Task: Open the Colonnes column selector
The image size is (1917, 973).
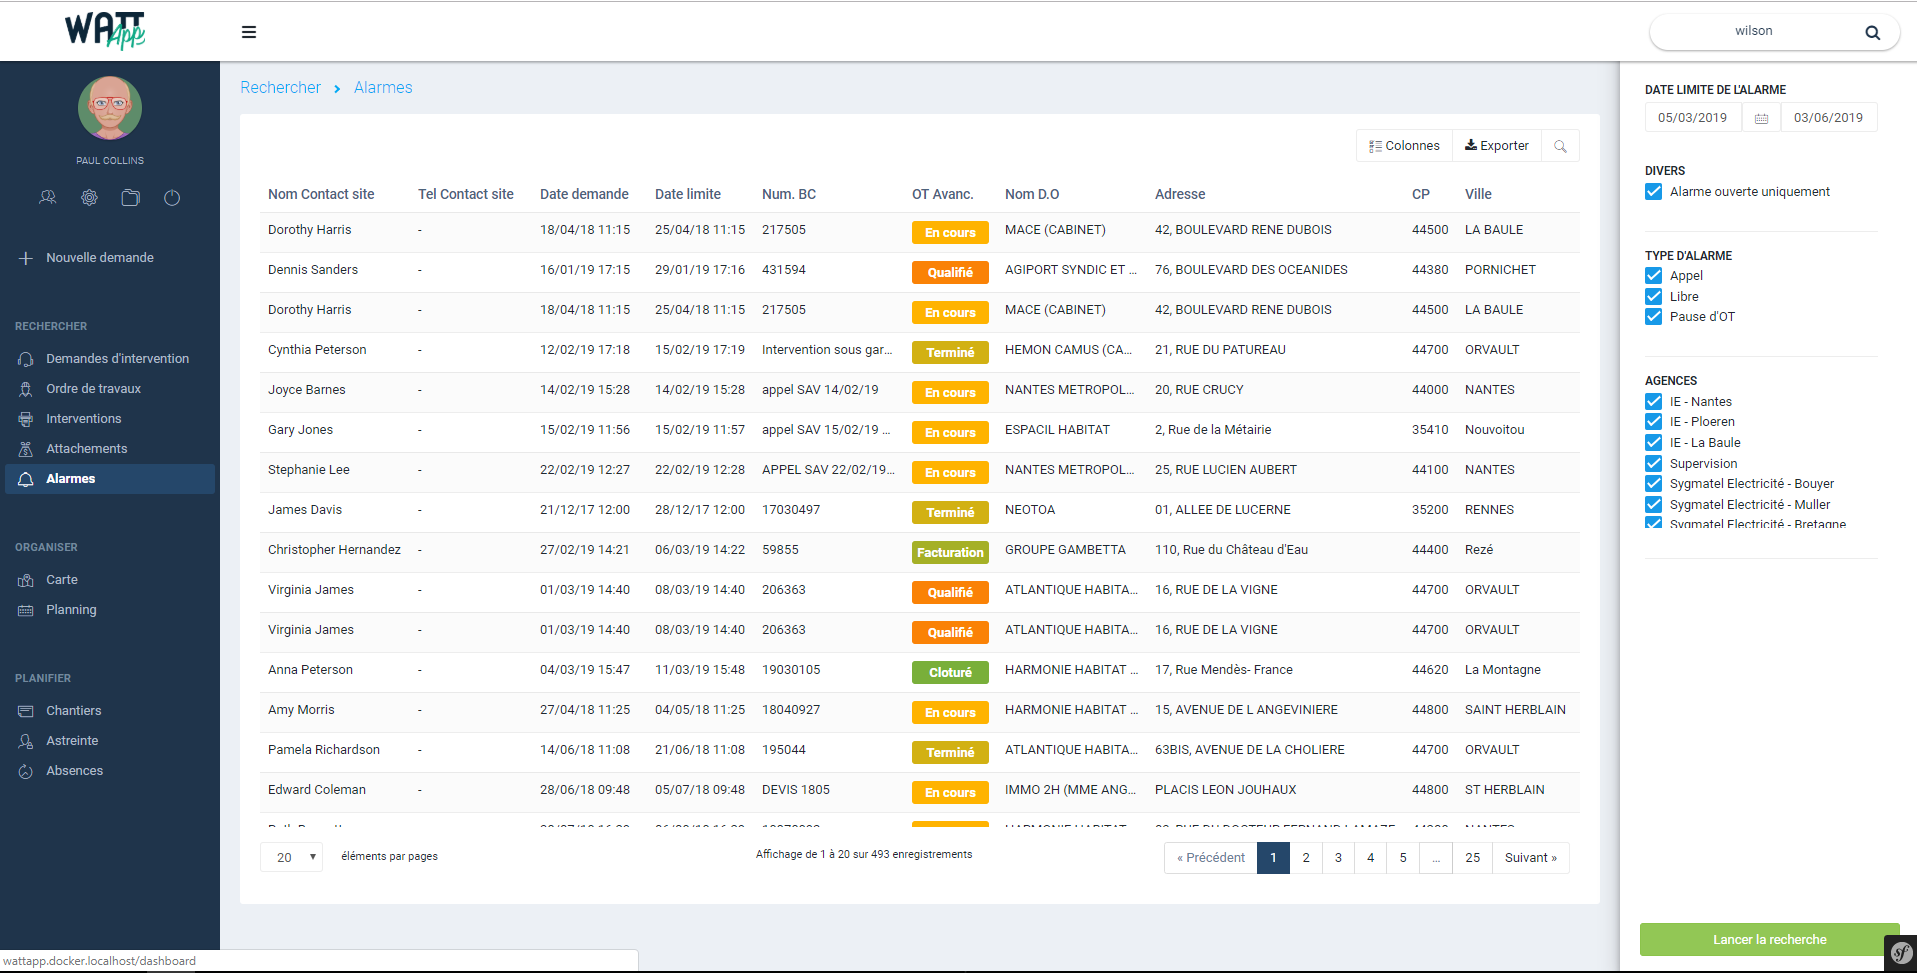Action: tap(1404, 146)
